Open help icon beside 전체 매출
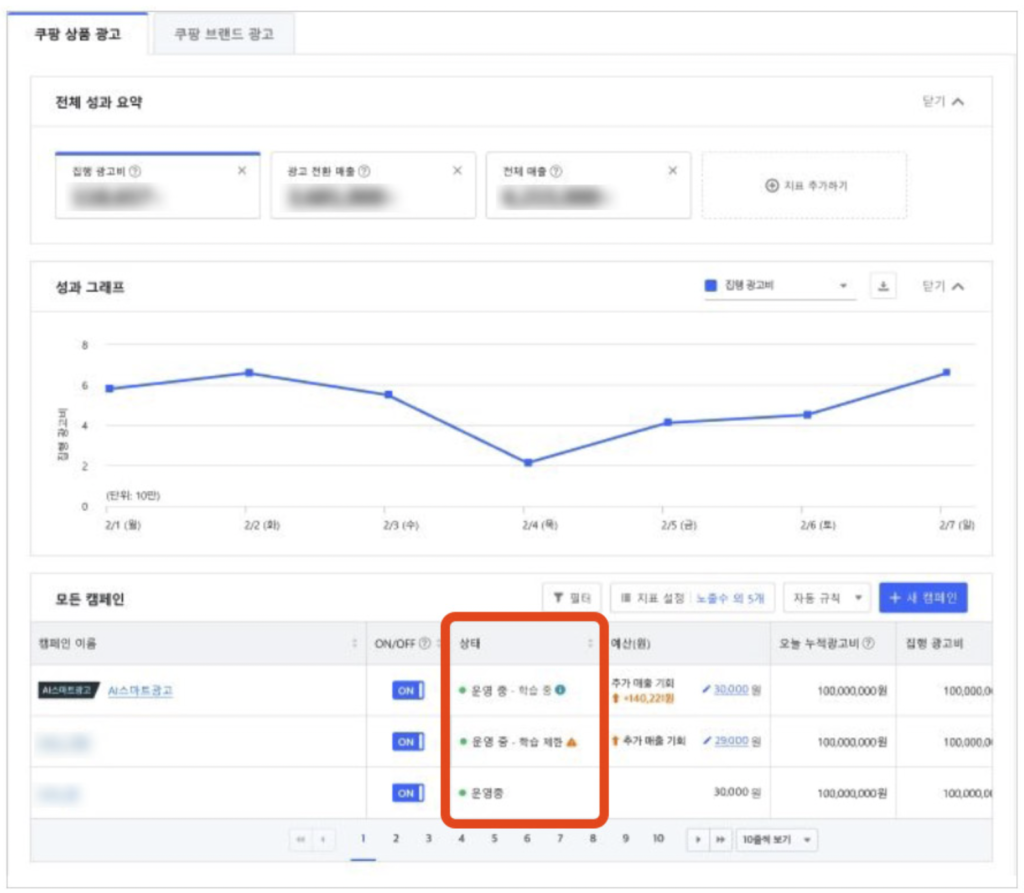Screen dimensions: 1024x893 [556, 171]
